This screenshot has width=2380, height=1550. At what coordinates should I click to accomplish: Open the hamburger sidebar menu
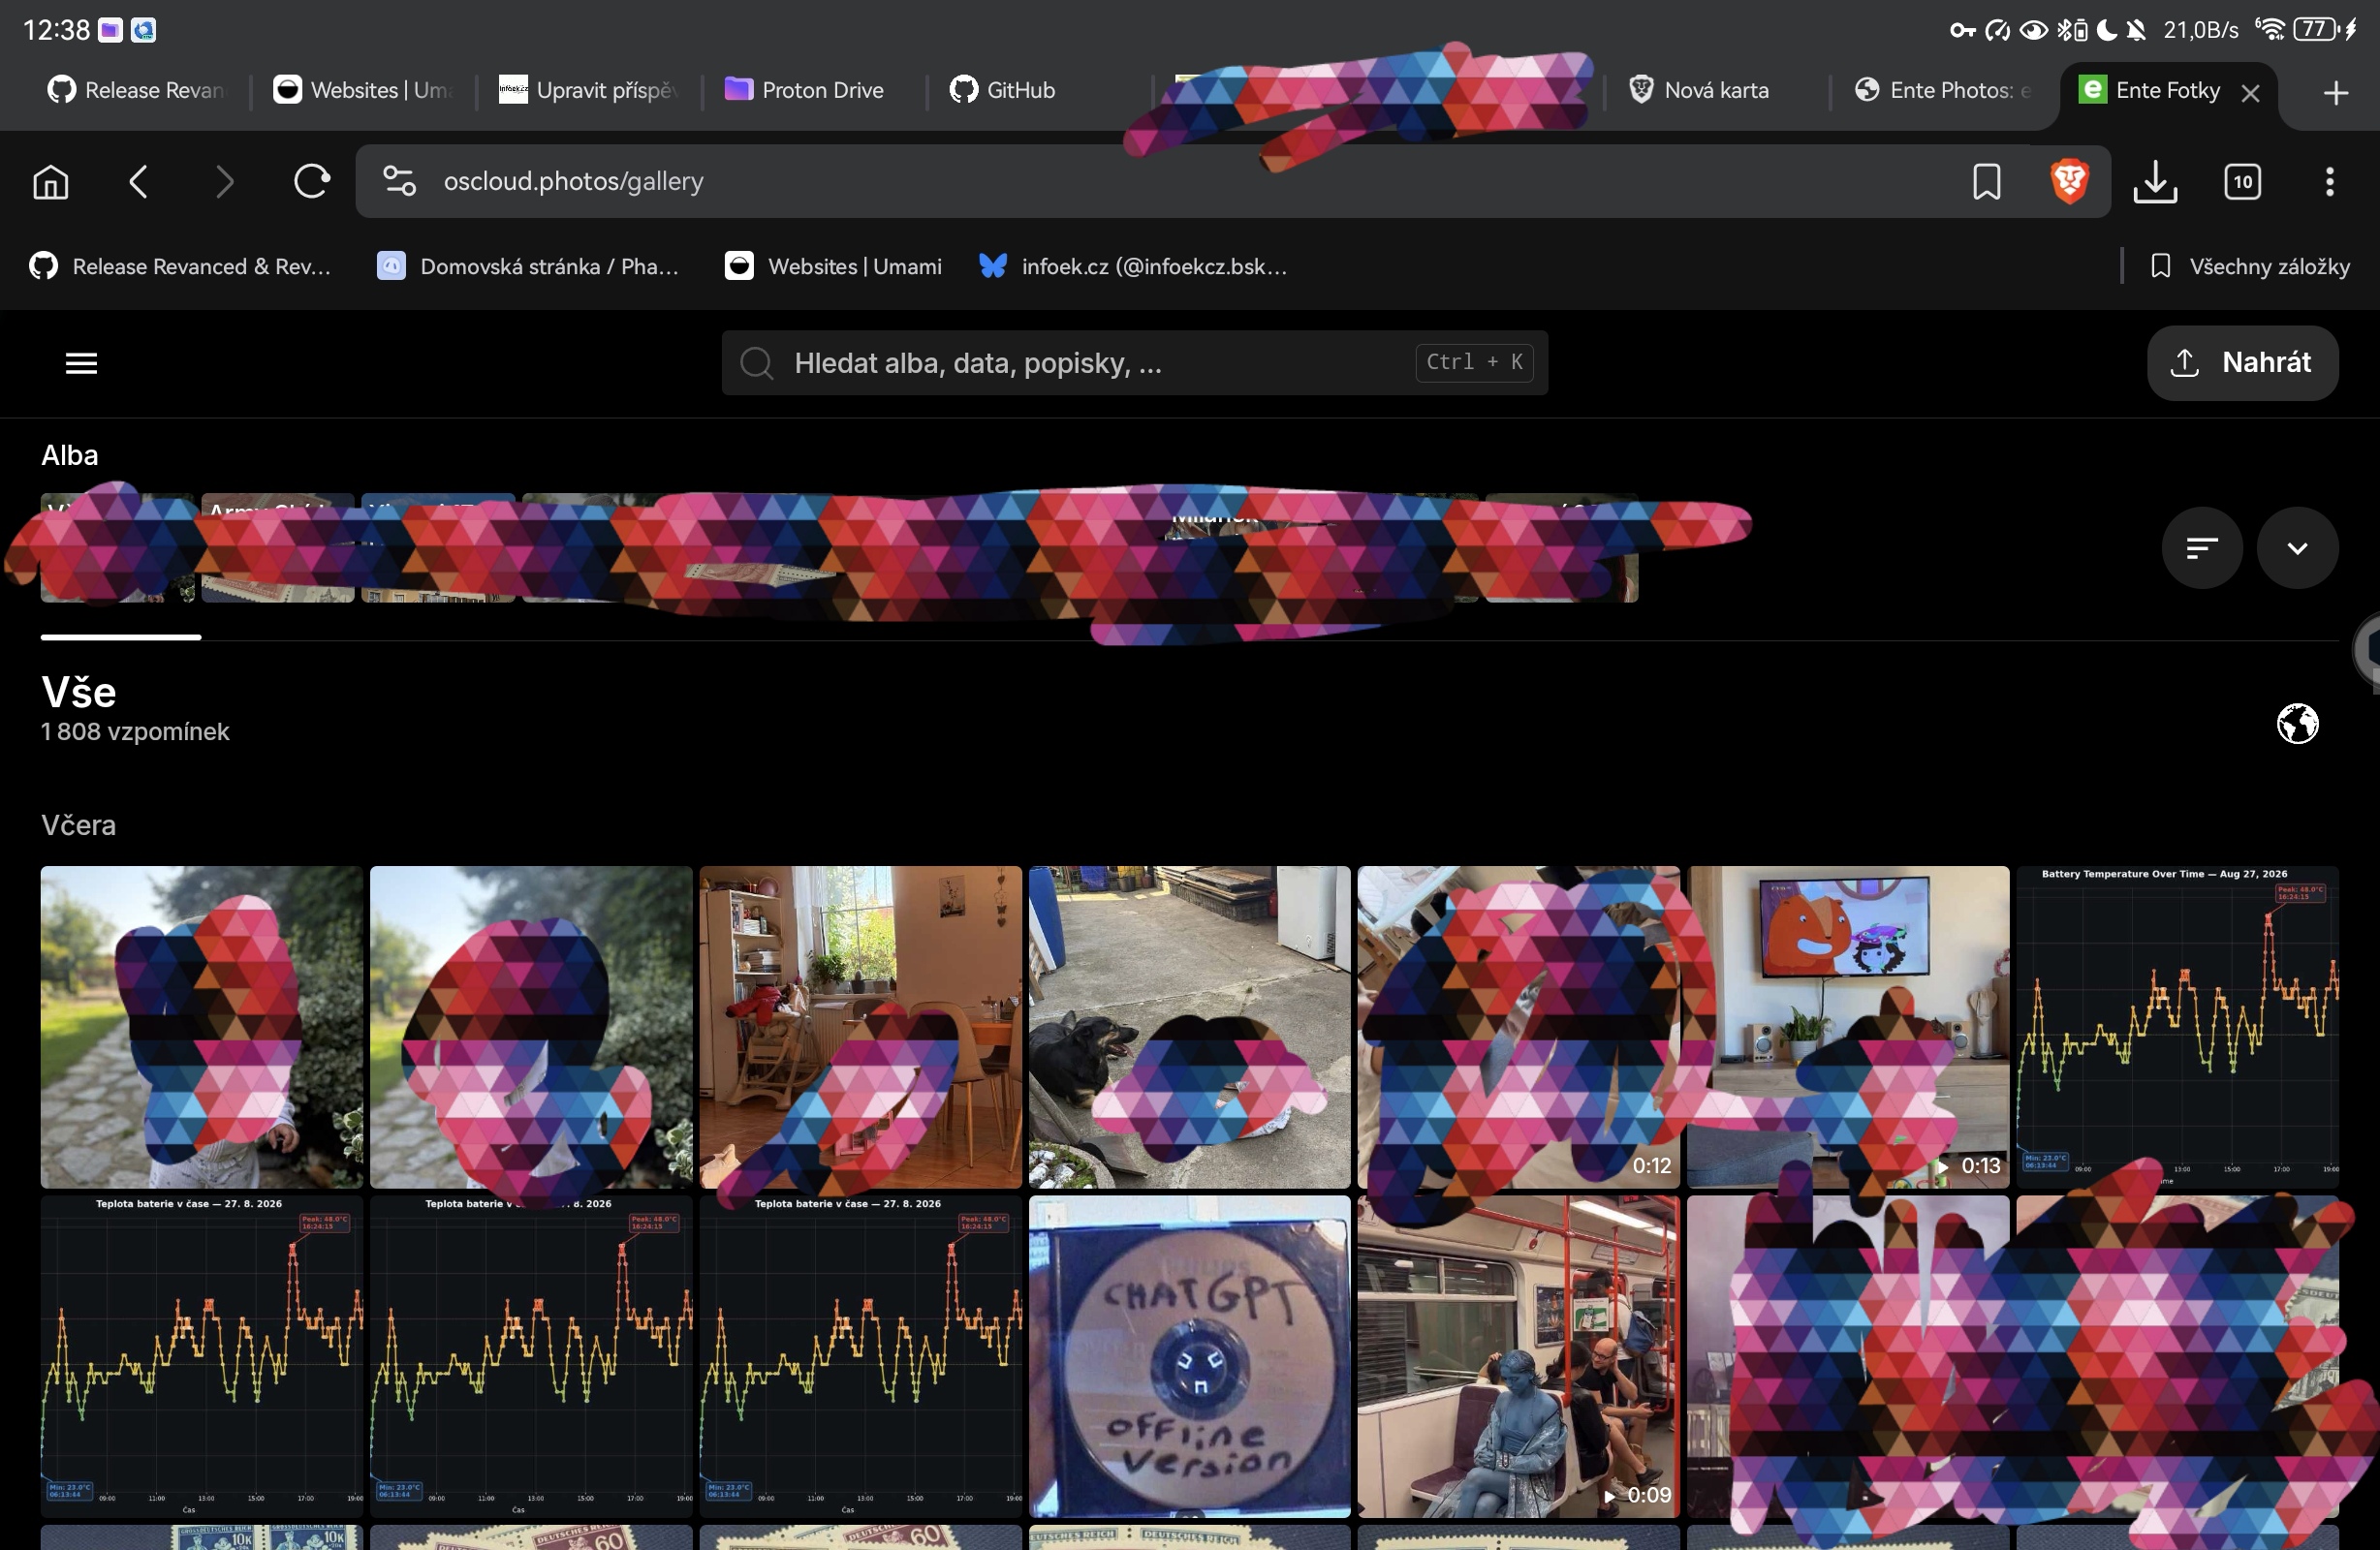[x=81, y=363]
